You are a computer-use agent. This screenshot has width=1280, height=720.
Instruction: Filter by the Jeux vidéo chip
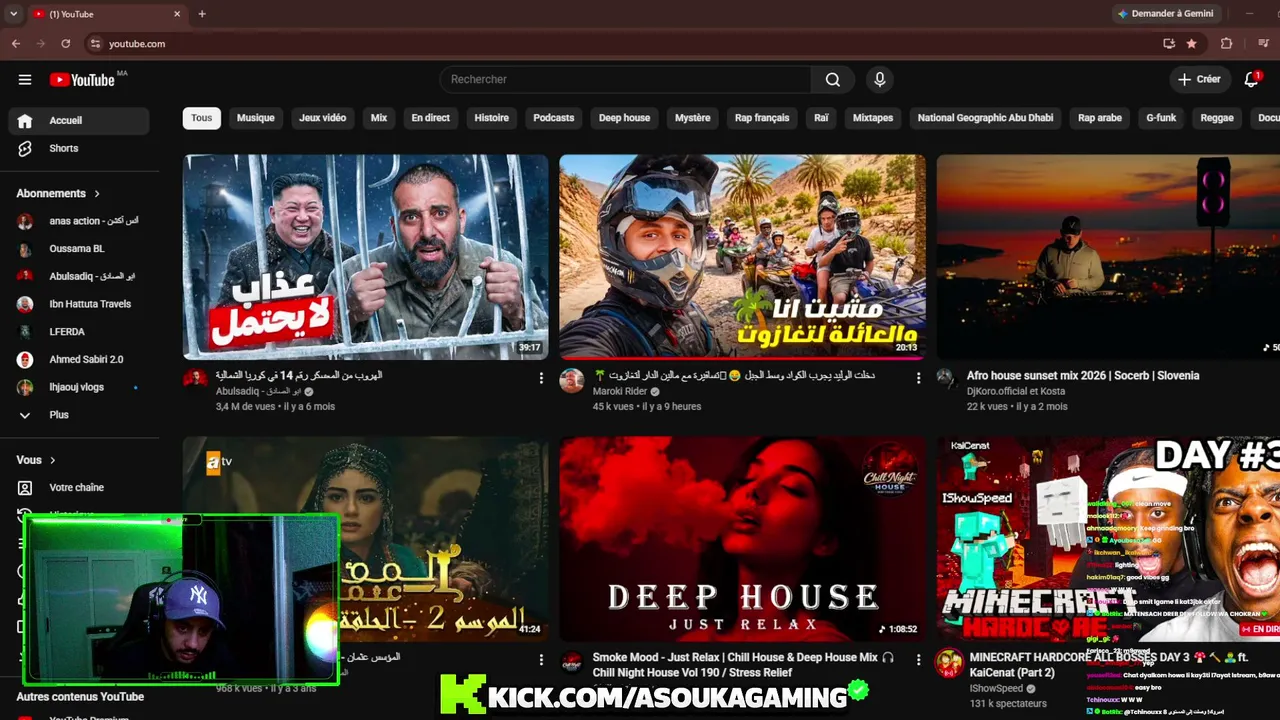point(323,118)
